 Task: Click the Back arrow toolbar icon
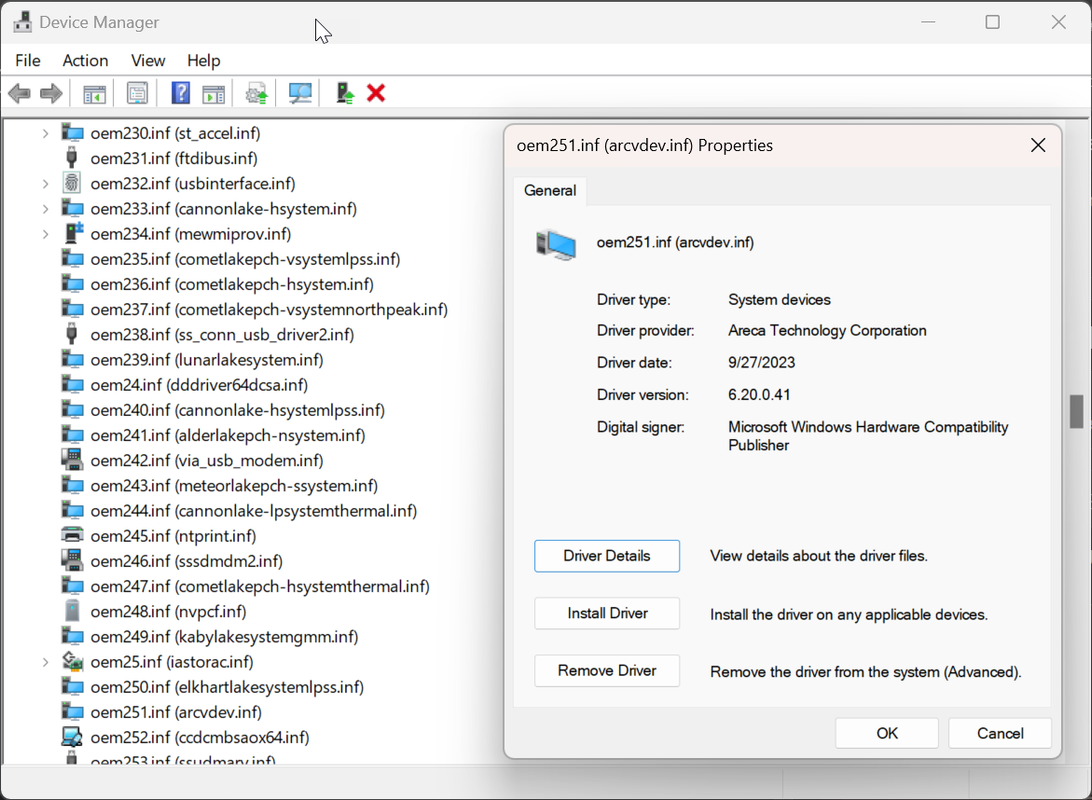click(x=20, y=93)
